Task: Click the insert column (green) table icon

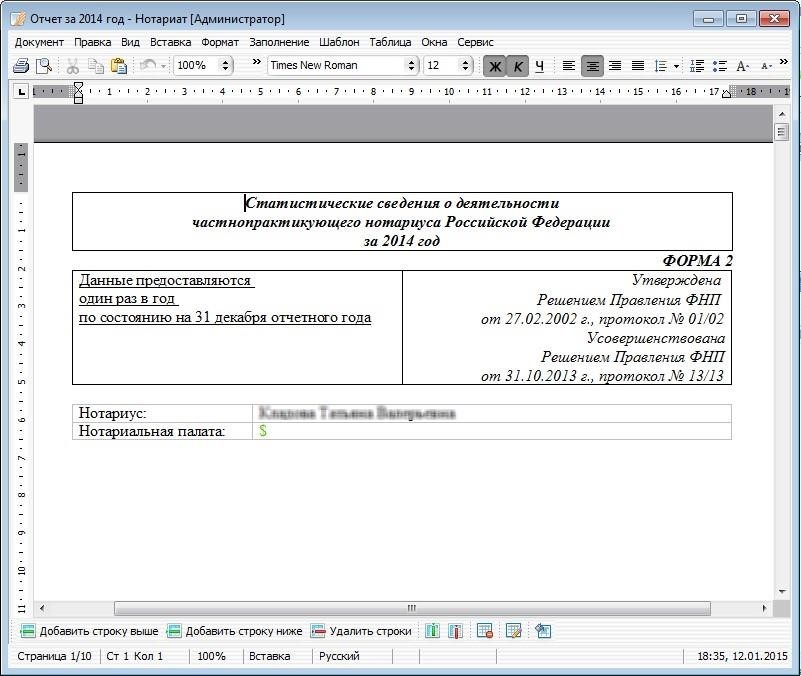Action: click(432, 631)
